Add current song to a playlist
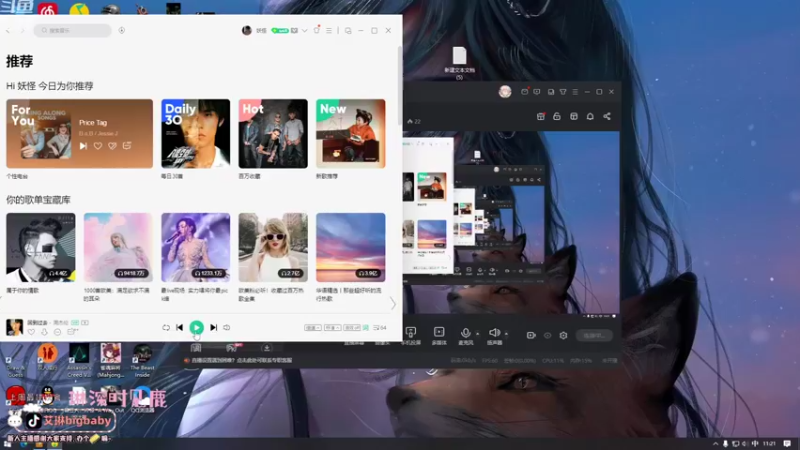 click(x=72, y=332)
